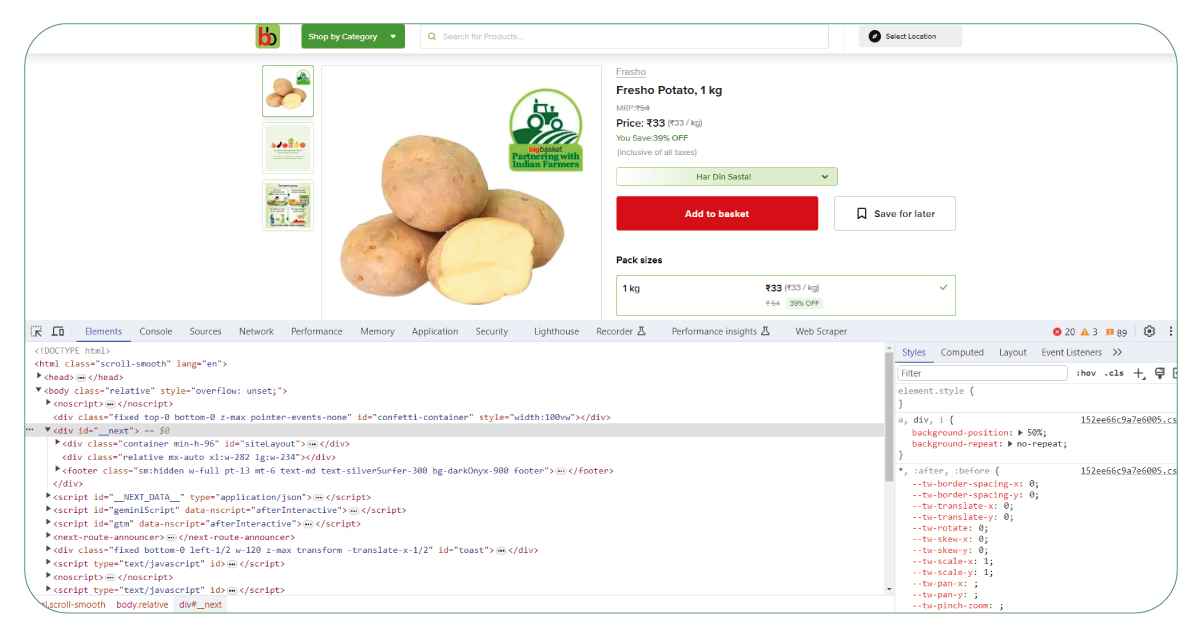Click the Select Location button
This screenshot has height=634, width=1203.
(x=910, y=37)
